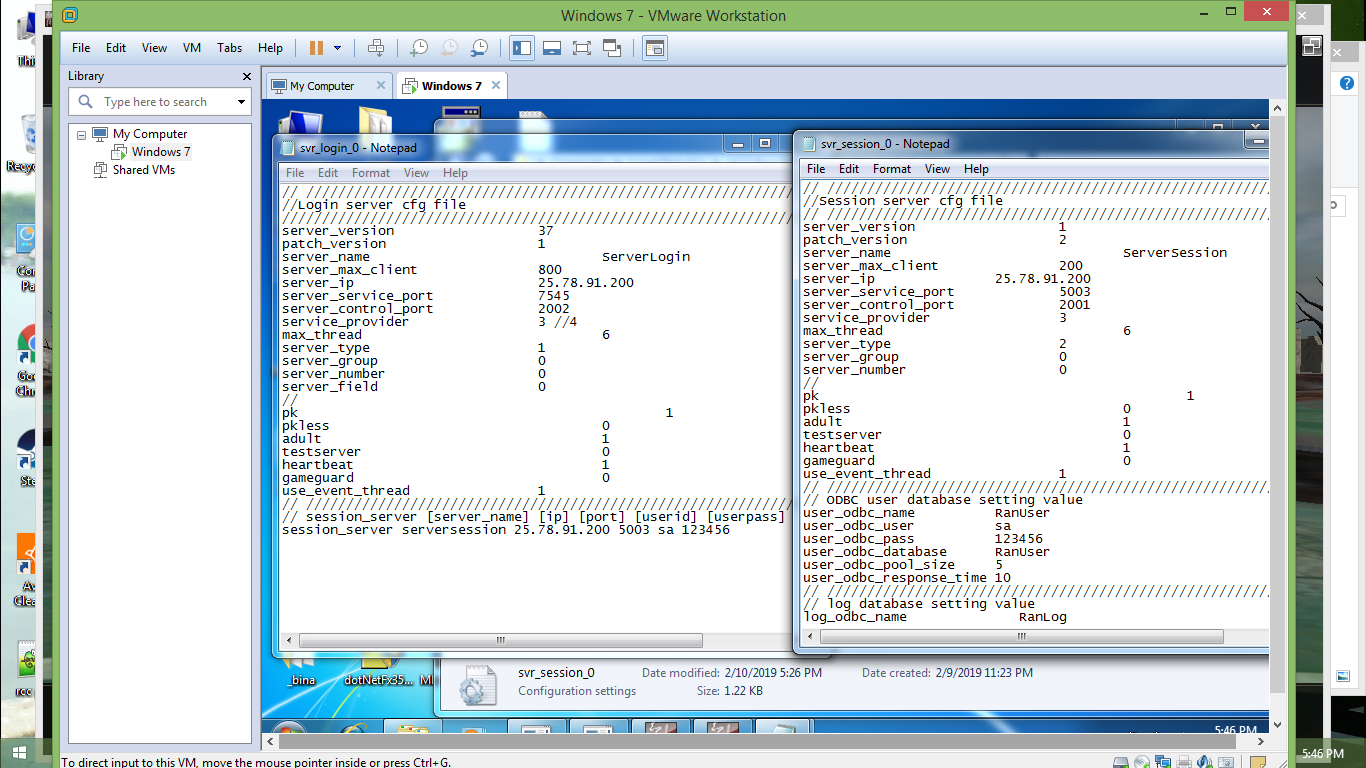The image size is (1366, 768).
Task: Open the snapshot manager wrench-clock icon
Action: point(480,48)
